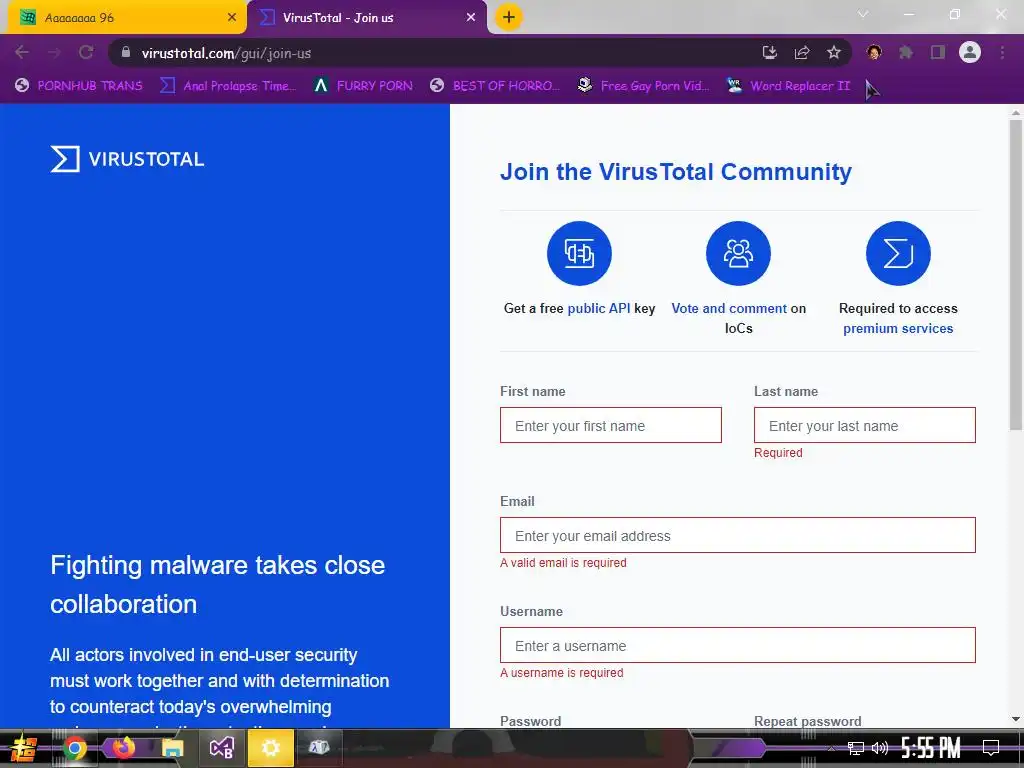The image size is (1024, 768).
Task: Launch Firefox from the taskbar
Action: (x=123, y=748)
